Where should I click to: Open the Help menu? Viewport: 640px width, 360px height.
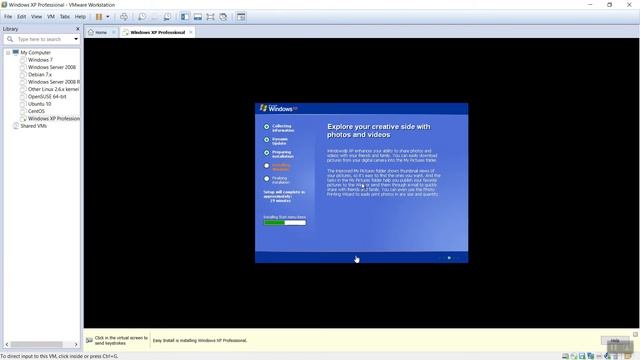pyautogui.click(x=80, y=17)
